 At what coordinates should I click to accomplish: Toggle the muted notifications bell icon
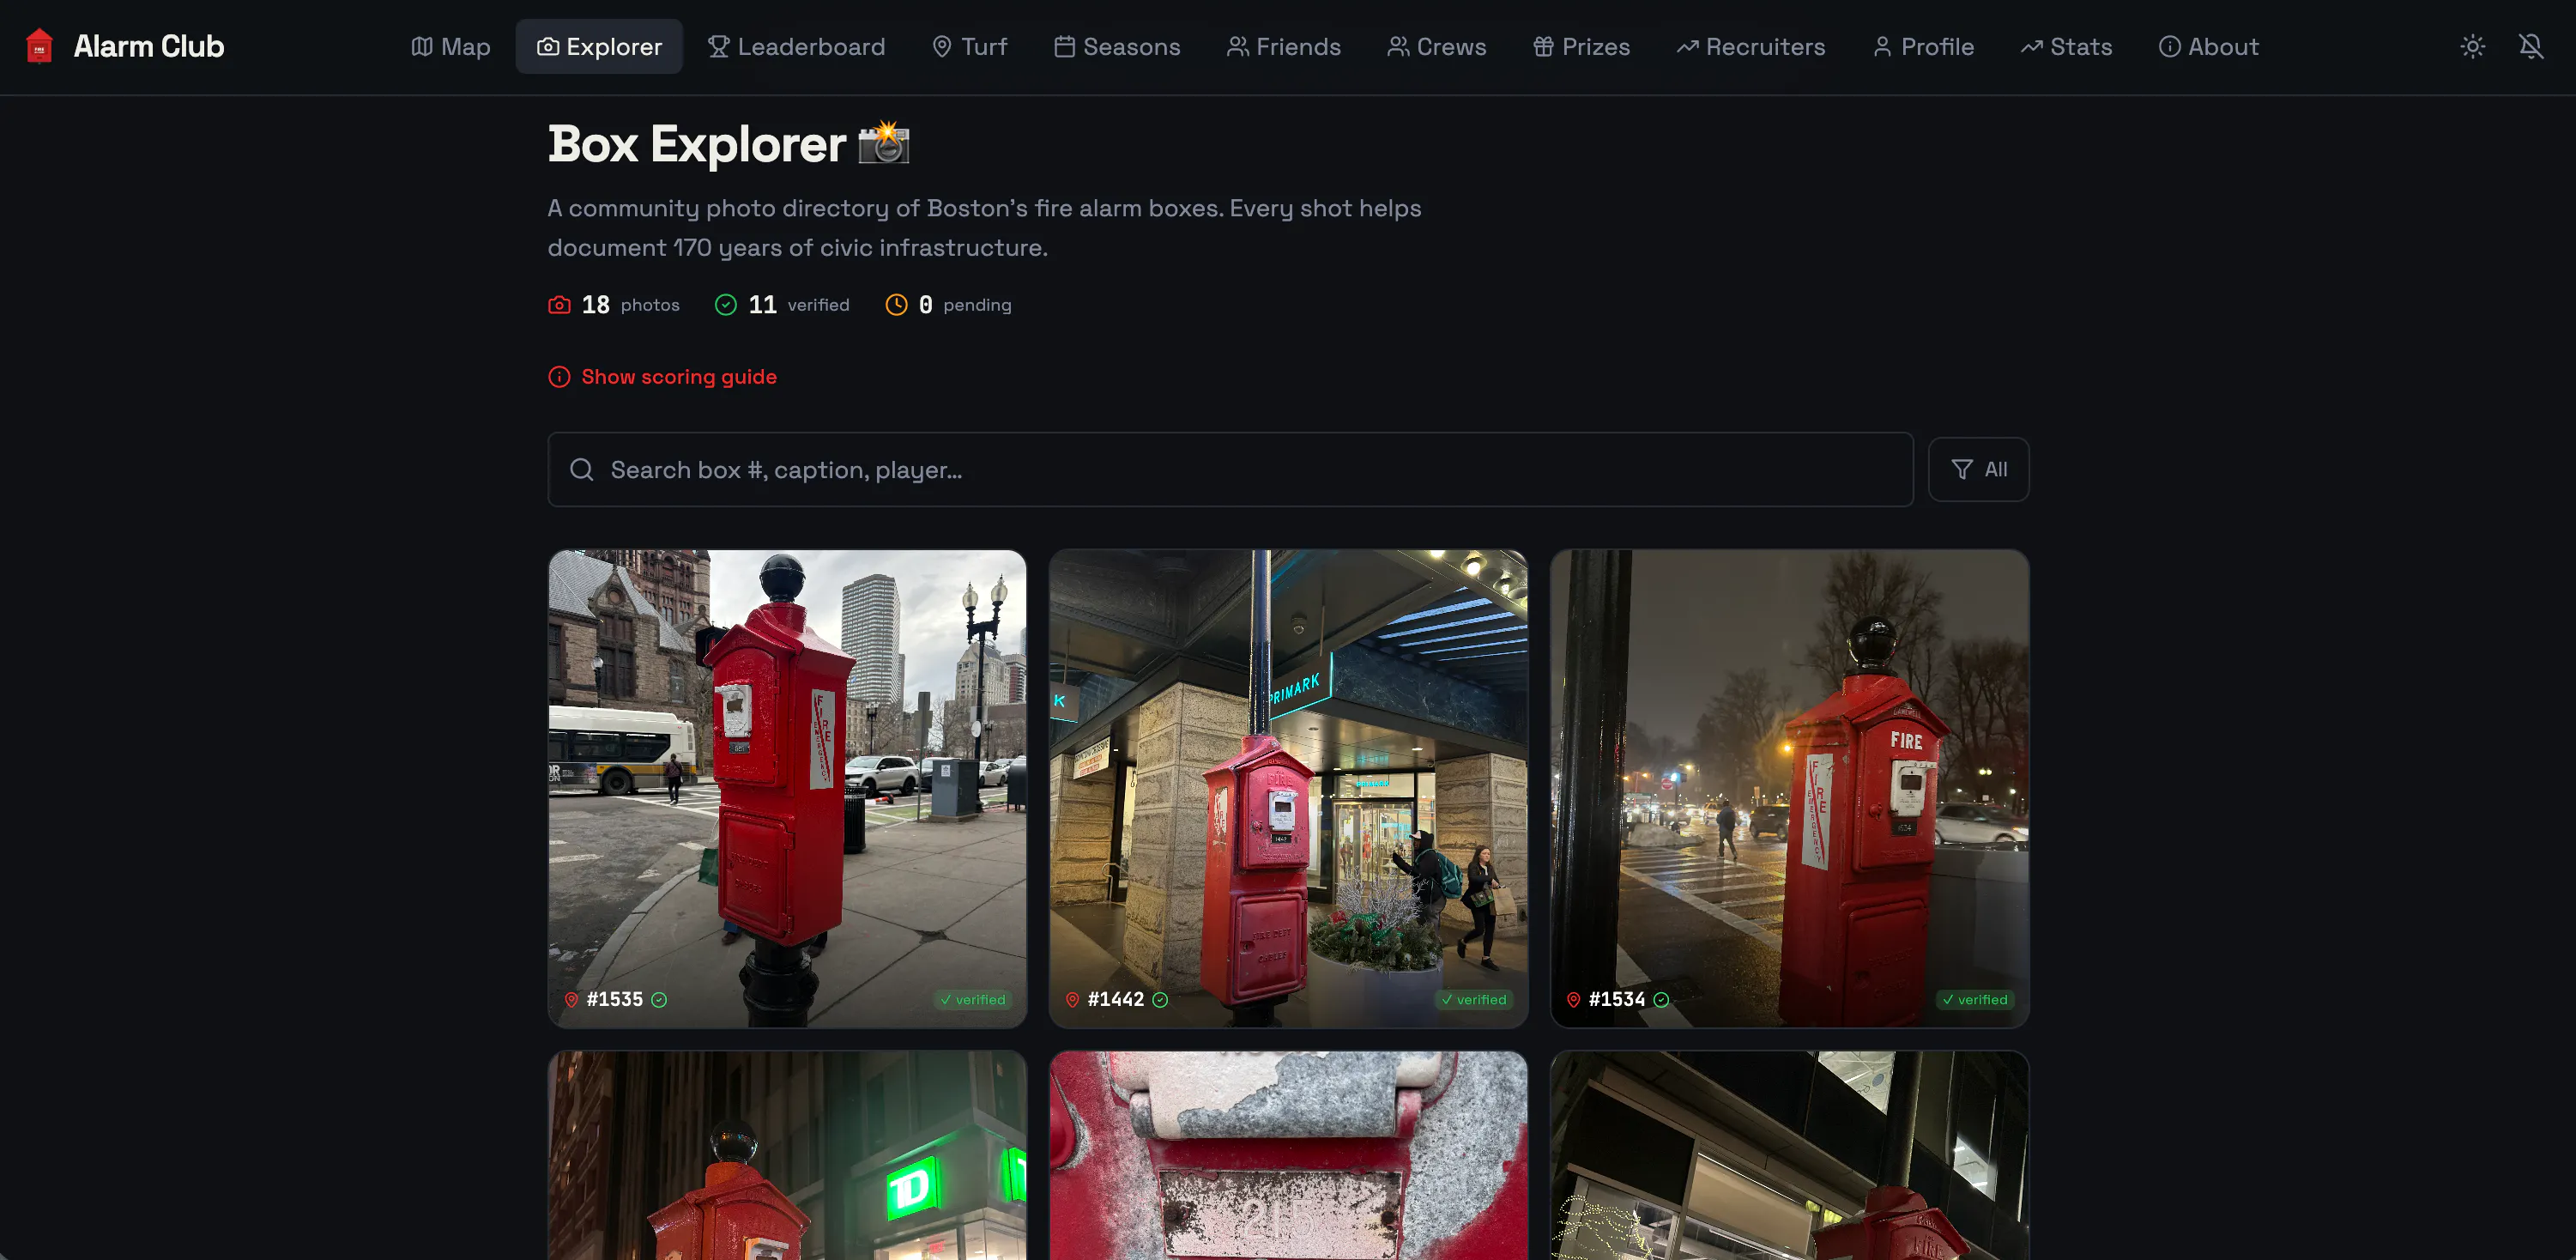pos(2530,47)
